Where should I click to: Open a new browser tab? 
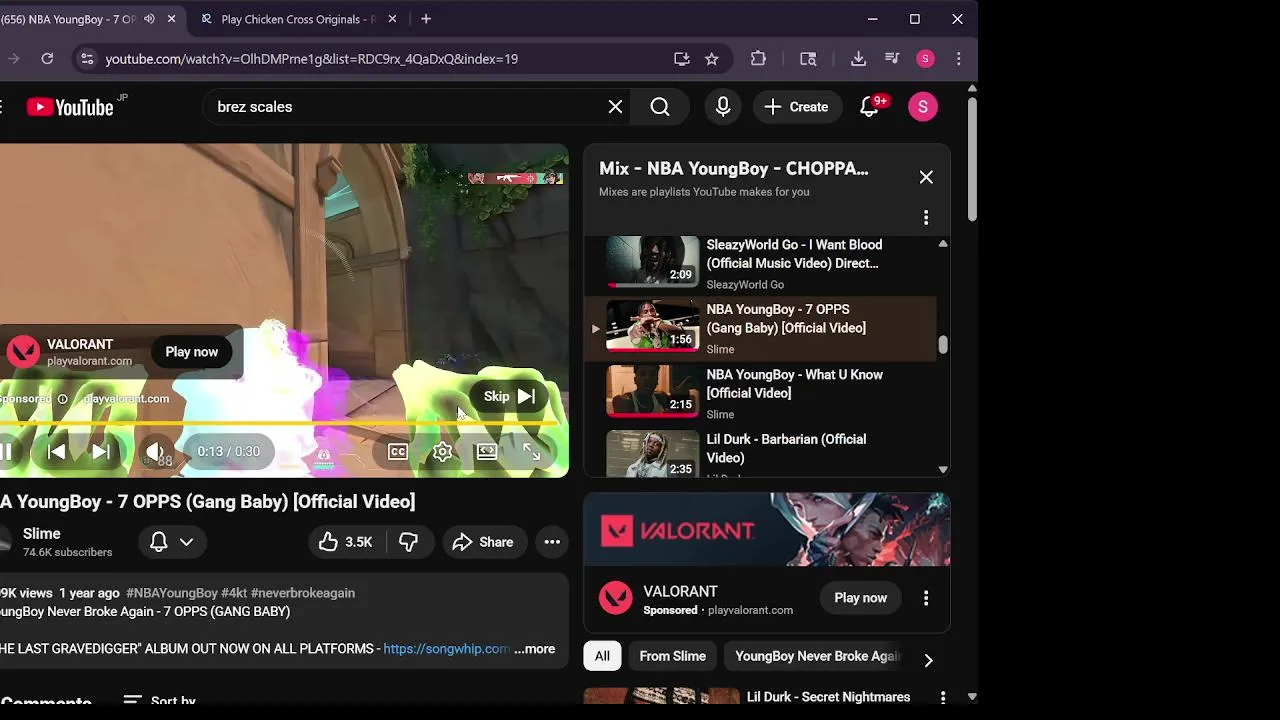[426, 19]
